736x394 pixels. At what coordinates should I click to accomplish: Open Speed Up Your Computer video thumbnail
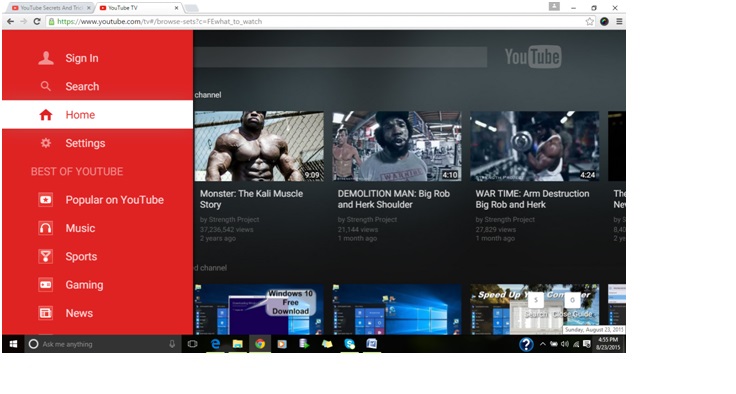(x=535, y=309)
